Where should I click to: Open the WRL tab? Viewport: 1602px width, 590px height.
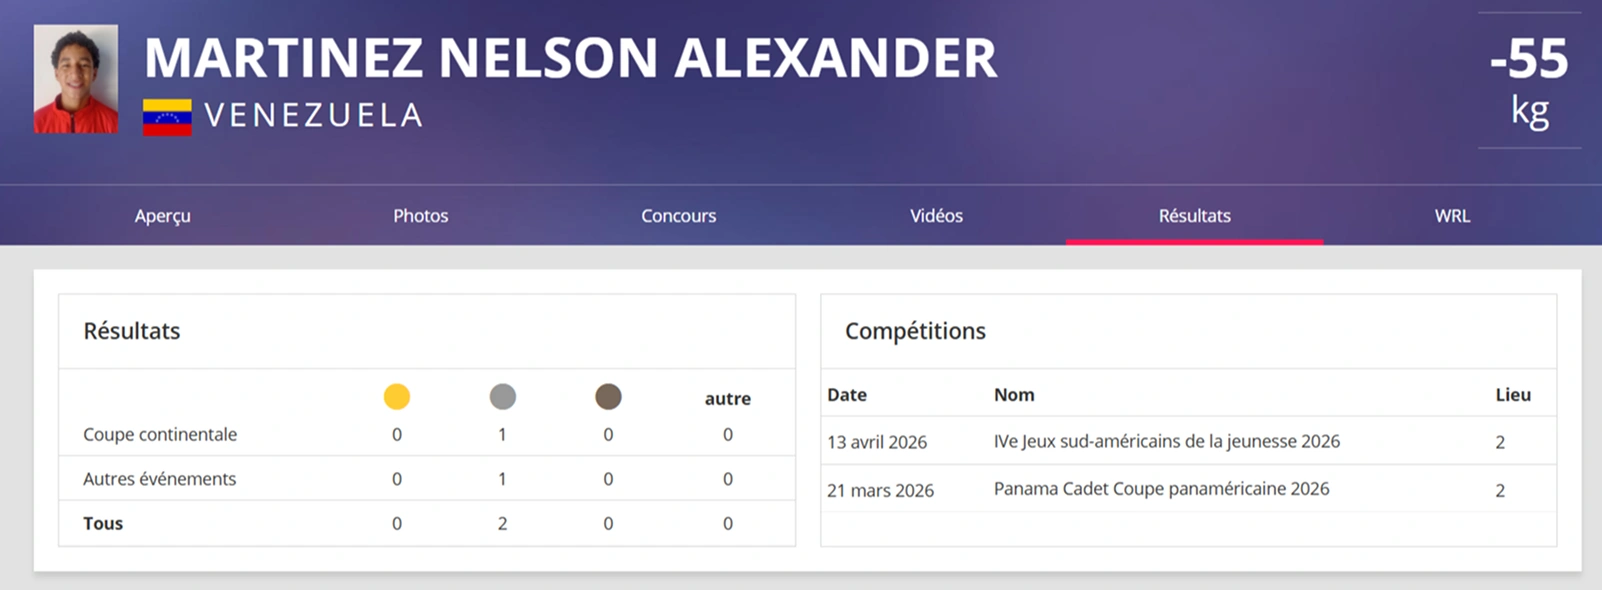click(x=1452, y=216)
